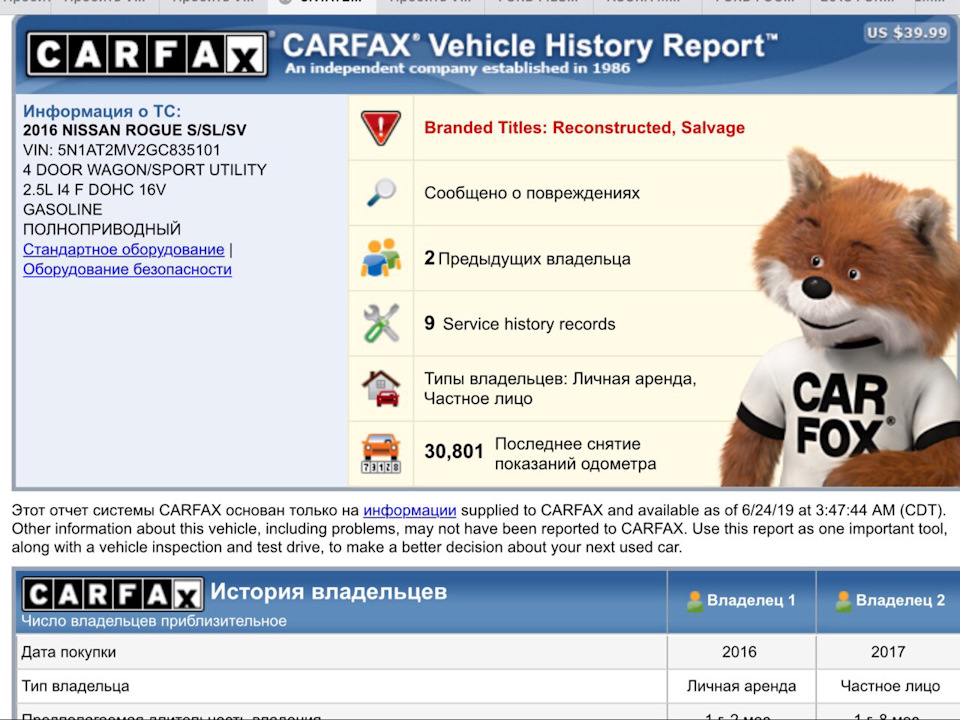Click Частное лицо owner type cell

890,686
